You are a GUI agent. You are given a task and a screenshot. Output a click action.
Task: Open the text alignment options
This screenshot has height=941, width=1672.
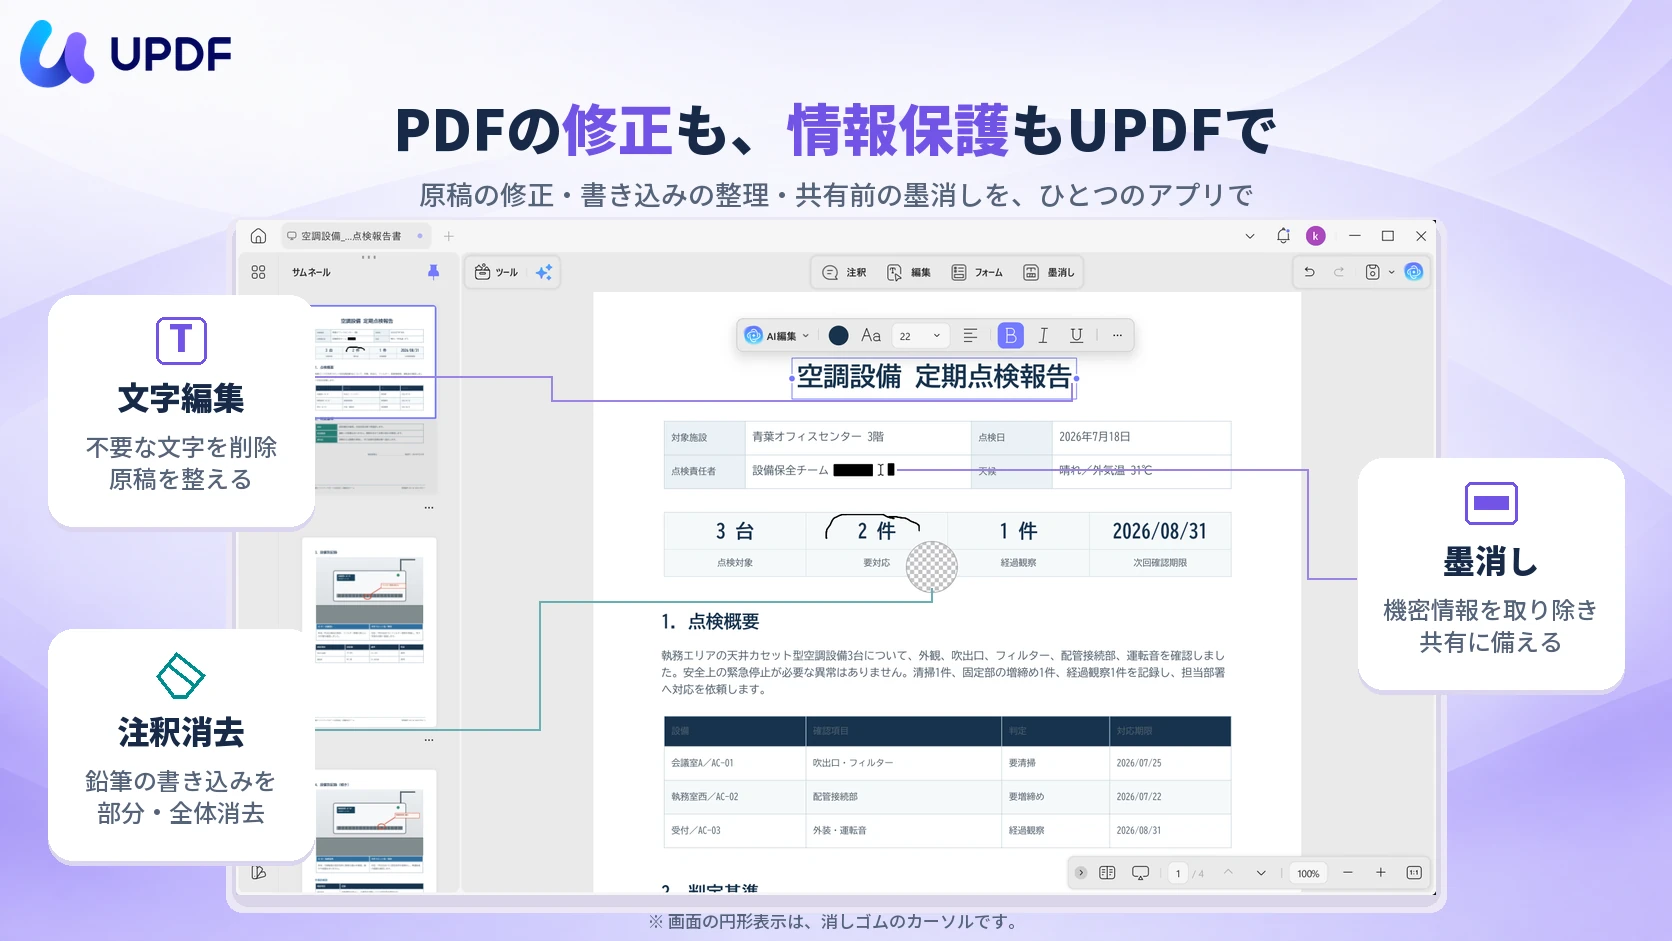coord(970,336)
